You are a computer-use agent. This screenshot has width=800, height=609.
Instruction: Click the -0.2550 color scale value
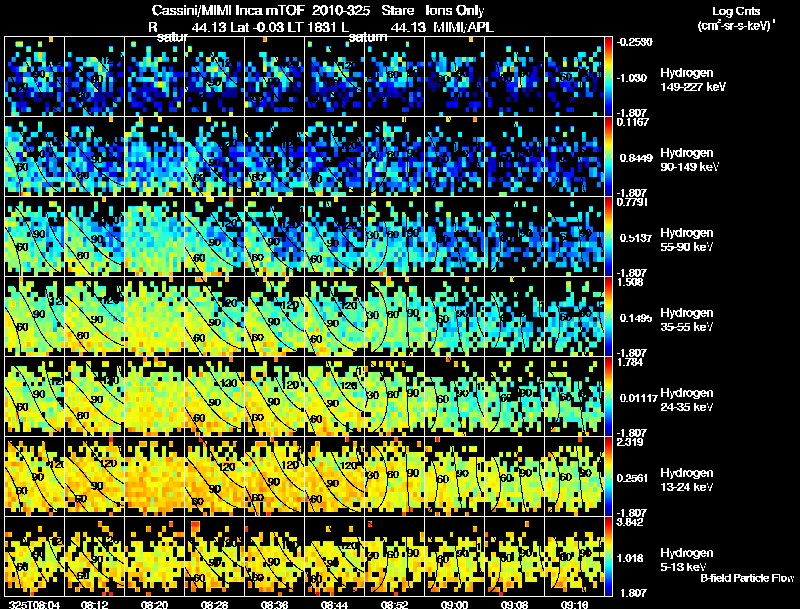click(634, 42)
